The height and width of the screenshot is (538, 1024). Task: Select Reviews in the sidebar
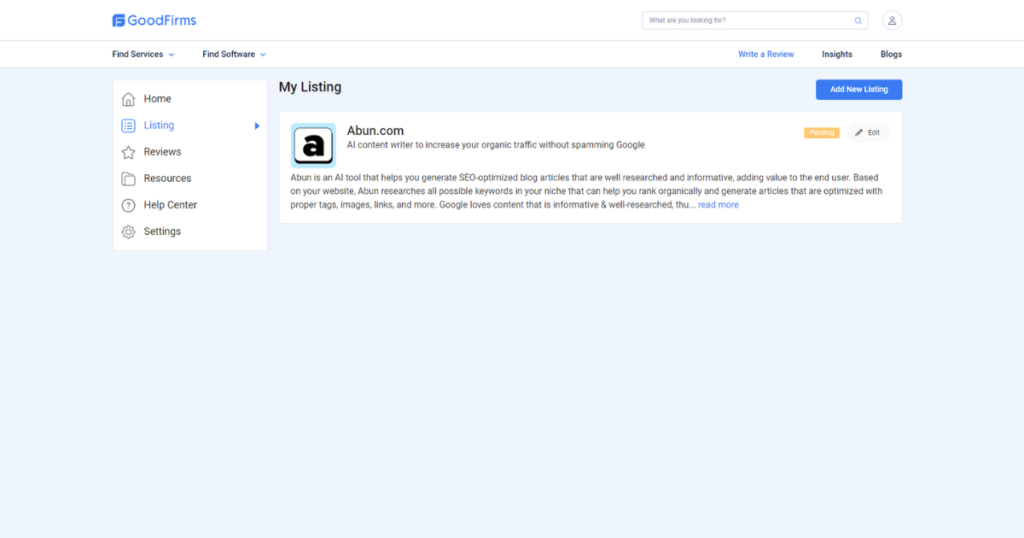click(163, 151)
